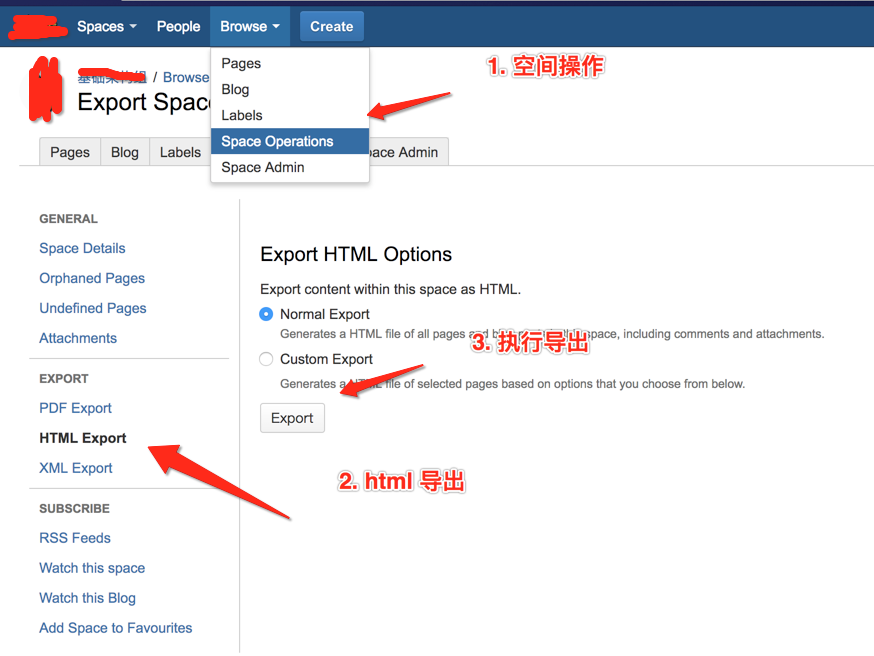Switch to the Pages tab
Screen dimensions: 874x656
[69, 152]
